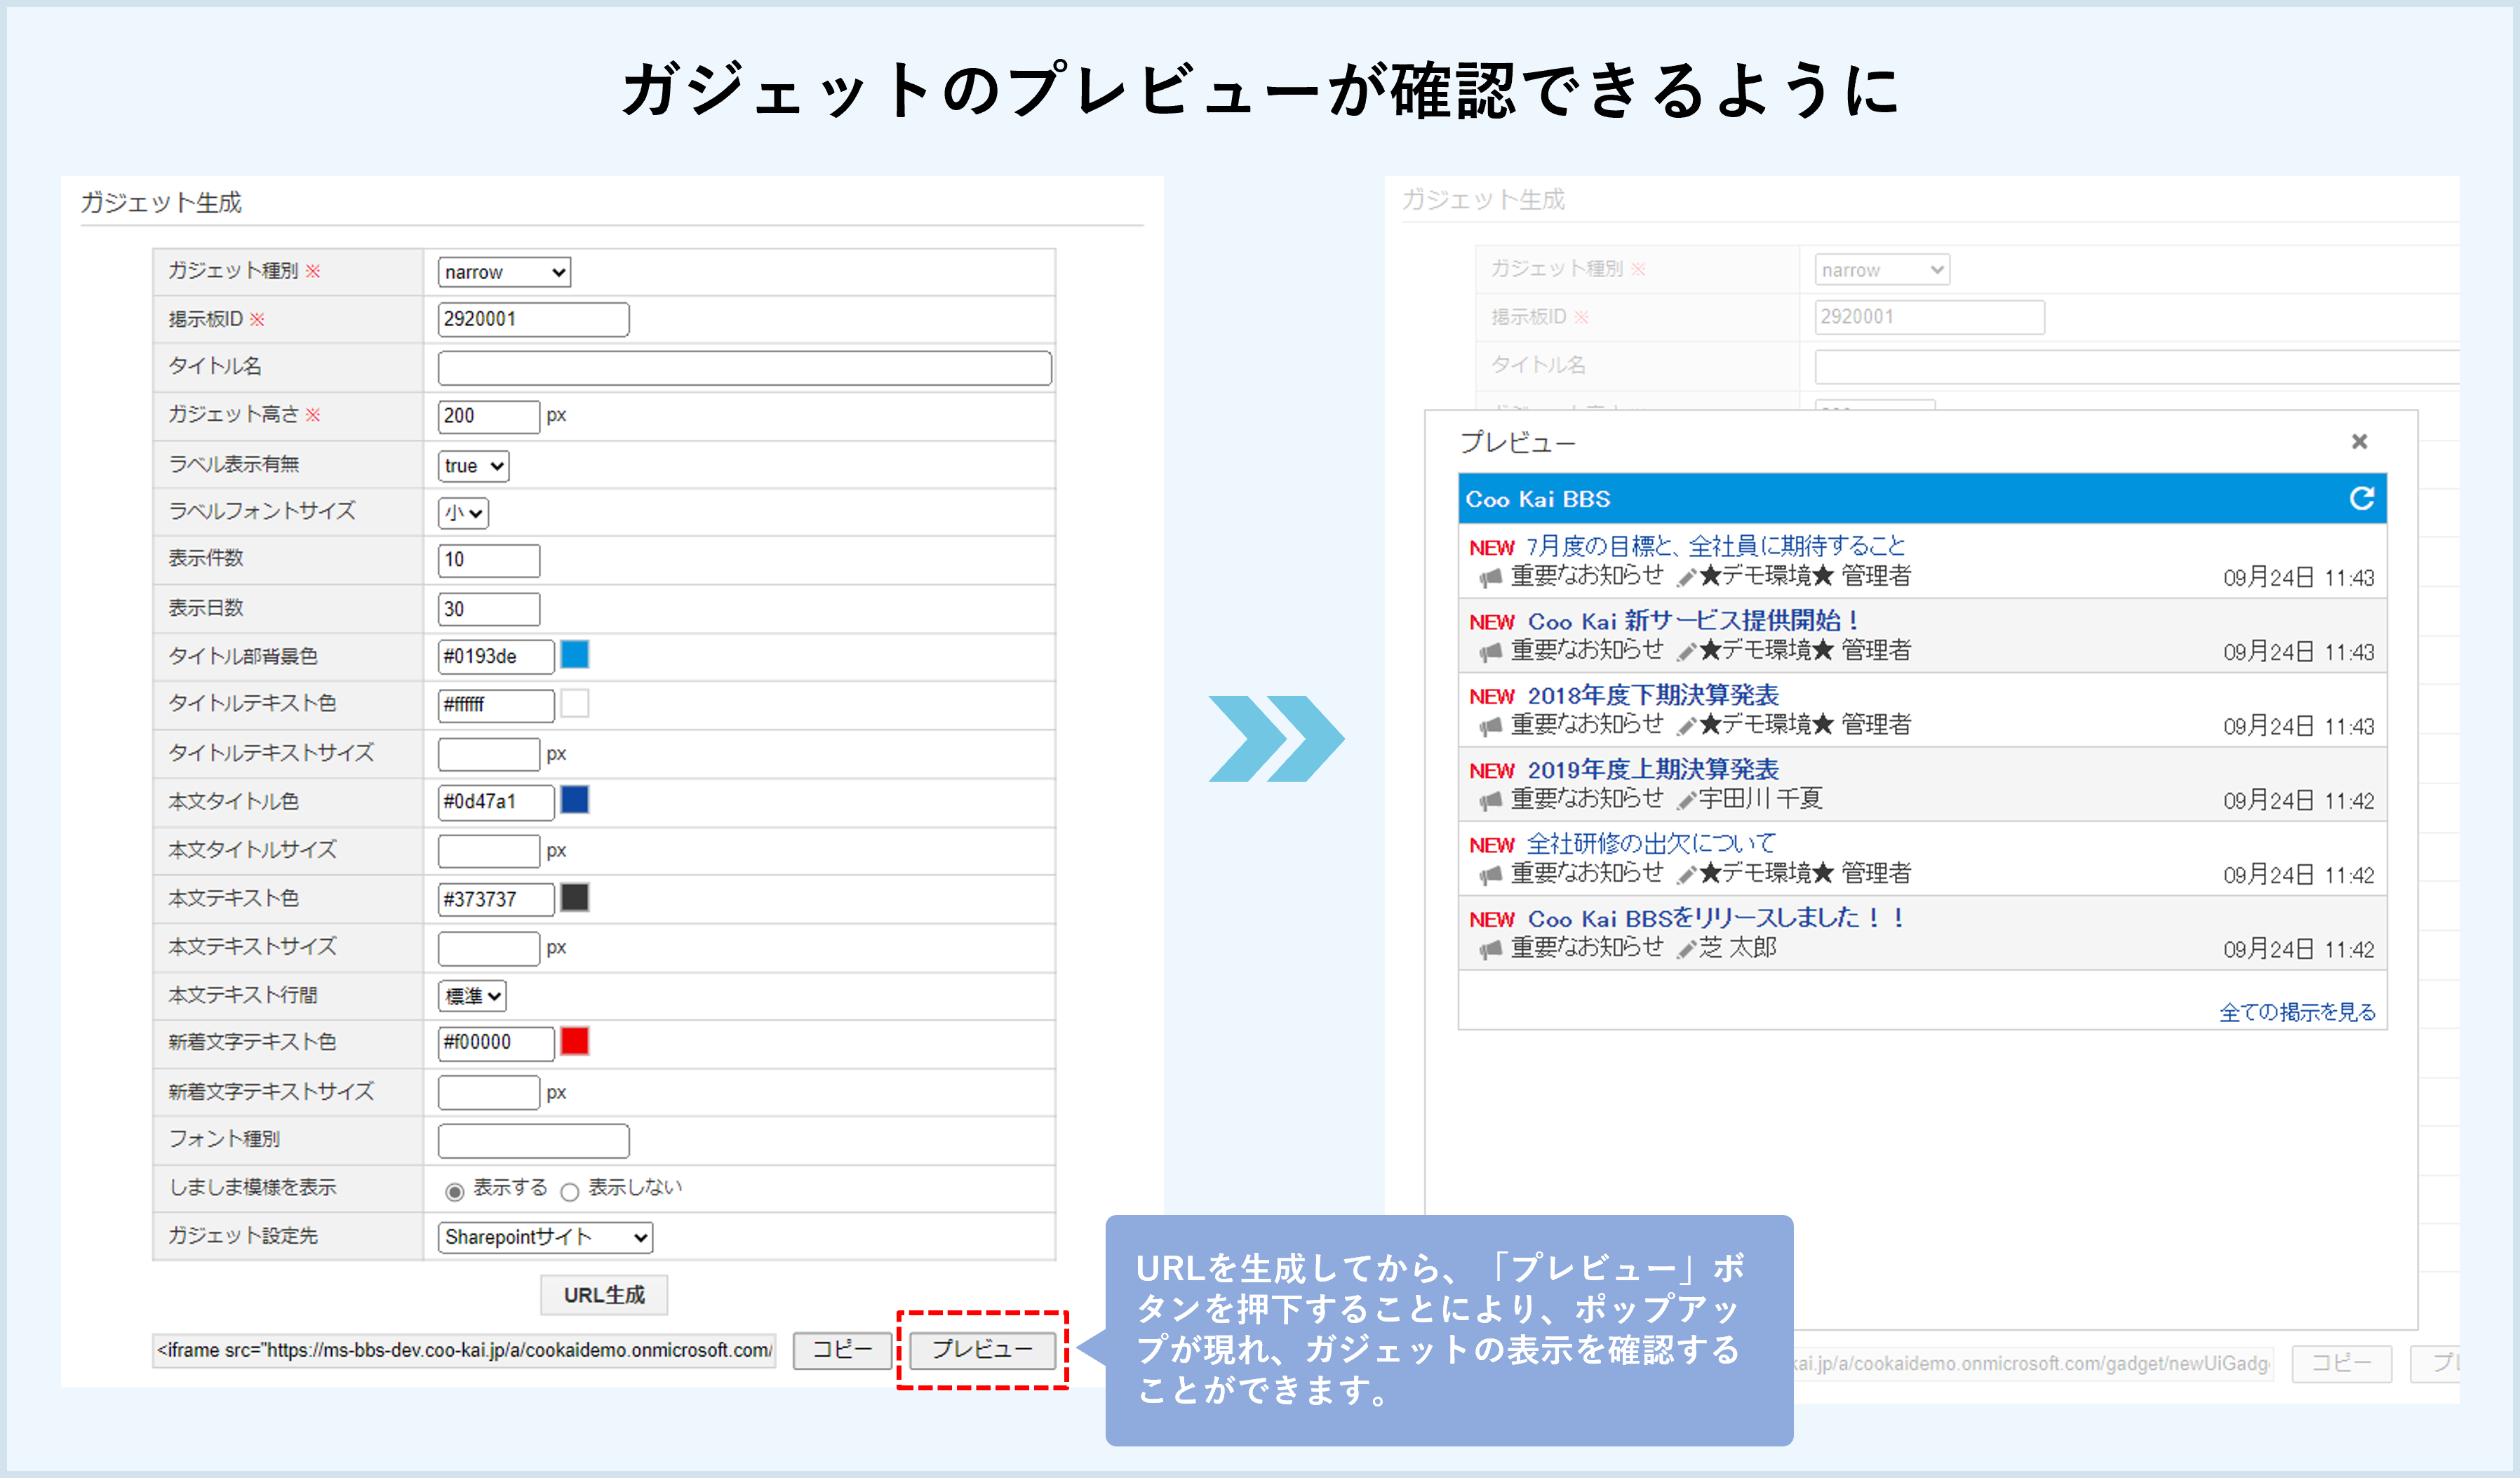Image resolution: width=2520 pixels, height=1478 pixels.
Task: Click the Coo Kai BBS title text
Action: coord(1538,499)
